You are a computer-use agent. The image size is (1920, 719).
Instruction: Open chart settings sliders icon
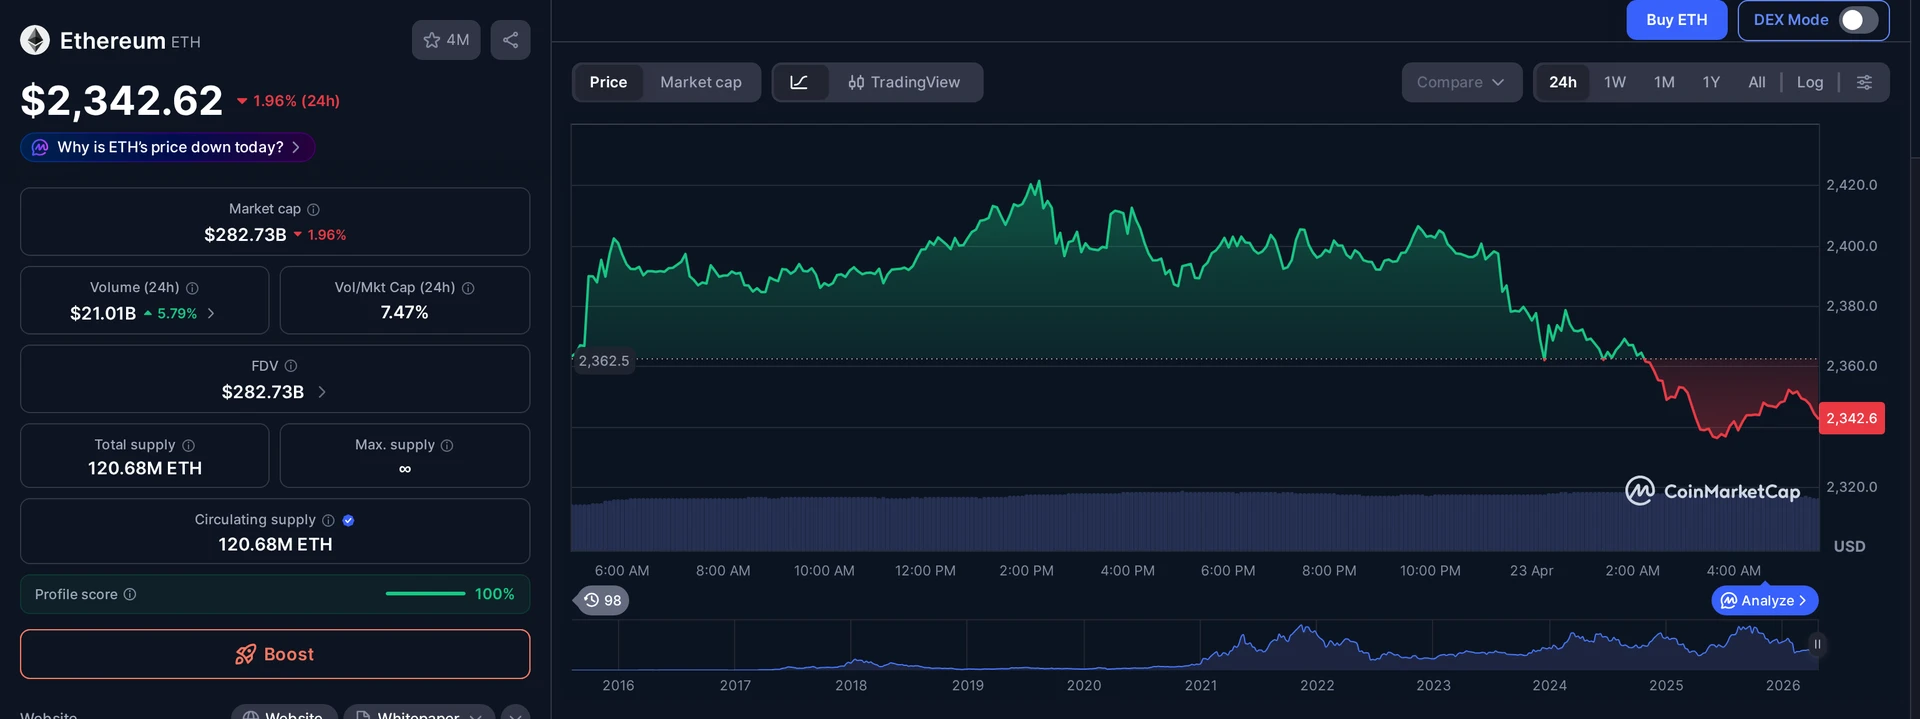pos(1864,82)
